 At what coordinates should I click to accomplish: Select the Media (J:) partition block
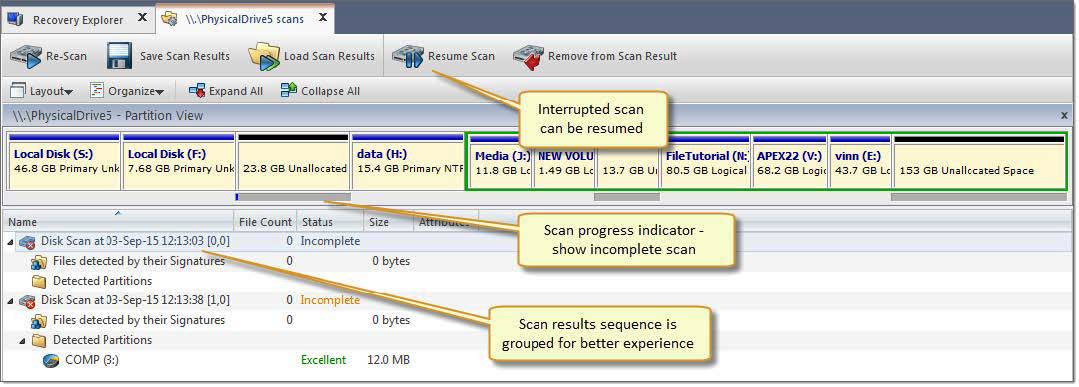(x=501, y=162)
